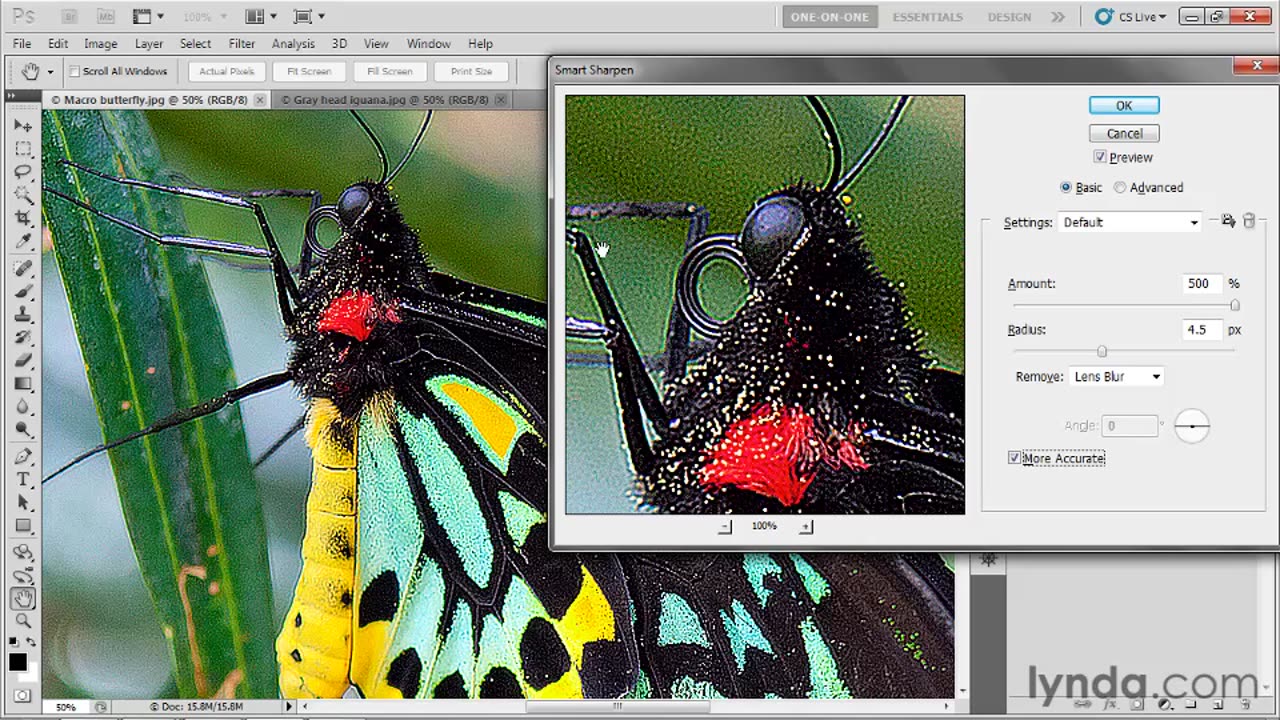Zoom in the Smart Sharpen preview

806,526
